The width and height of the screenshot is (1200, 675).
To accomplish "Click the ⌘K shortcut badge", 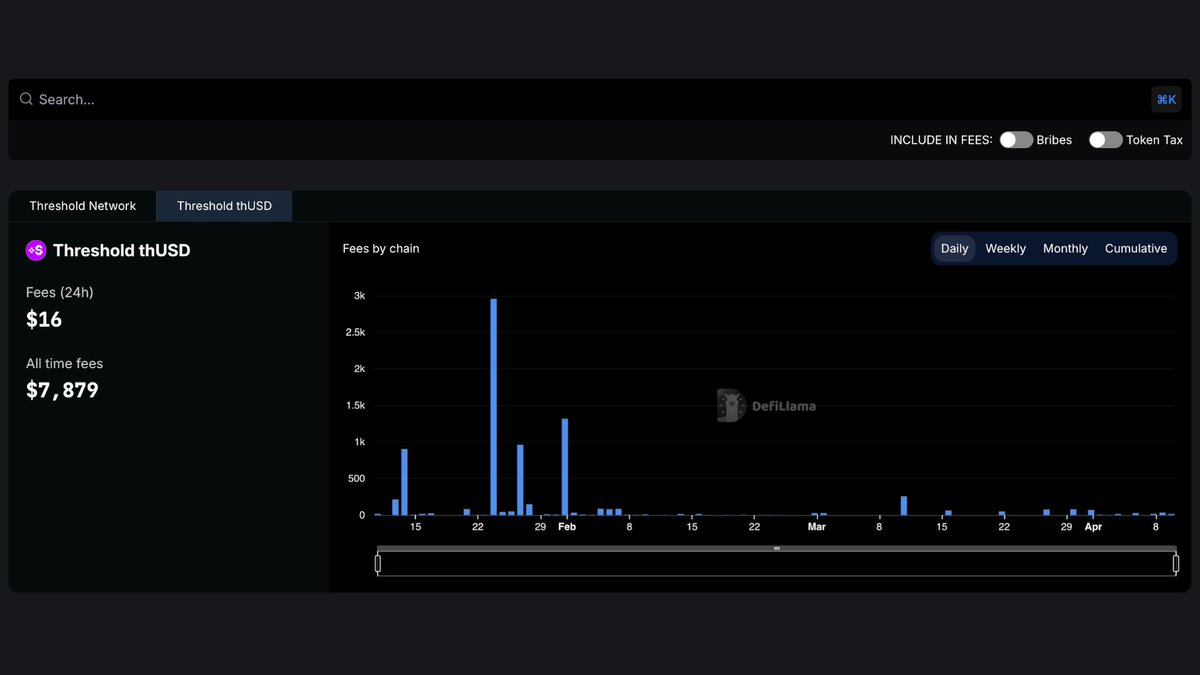I will 1166,99.
